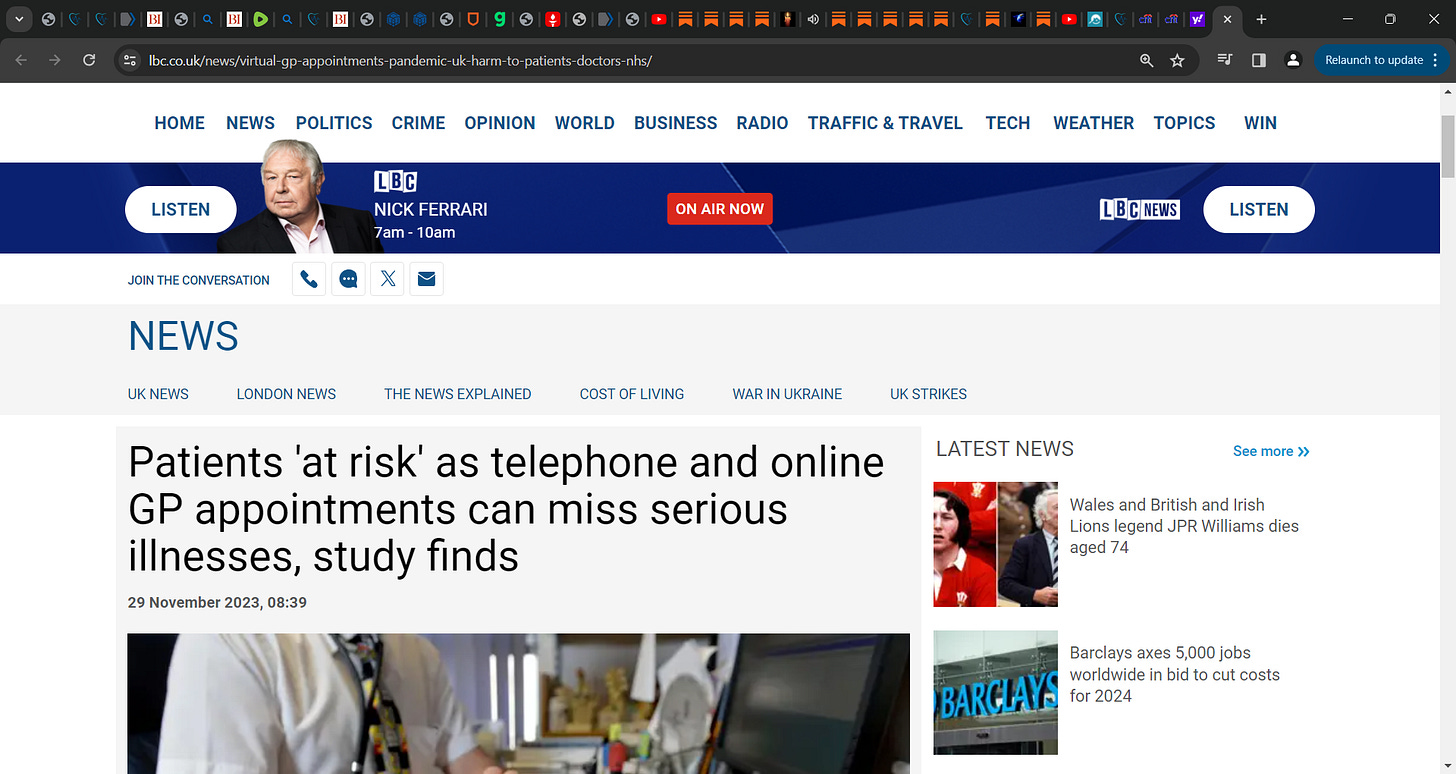Click the Barclays story thumbnail
The width and height of the screenshot is (1456, 774).
tap(995, 692)
